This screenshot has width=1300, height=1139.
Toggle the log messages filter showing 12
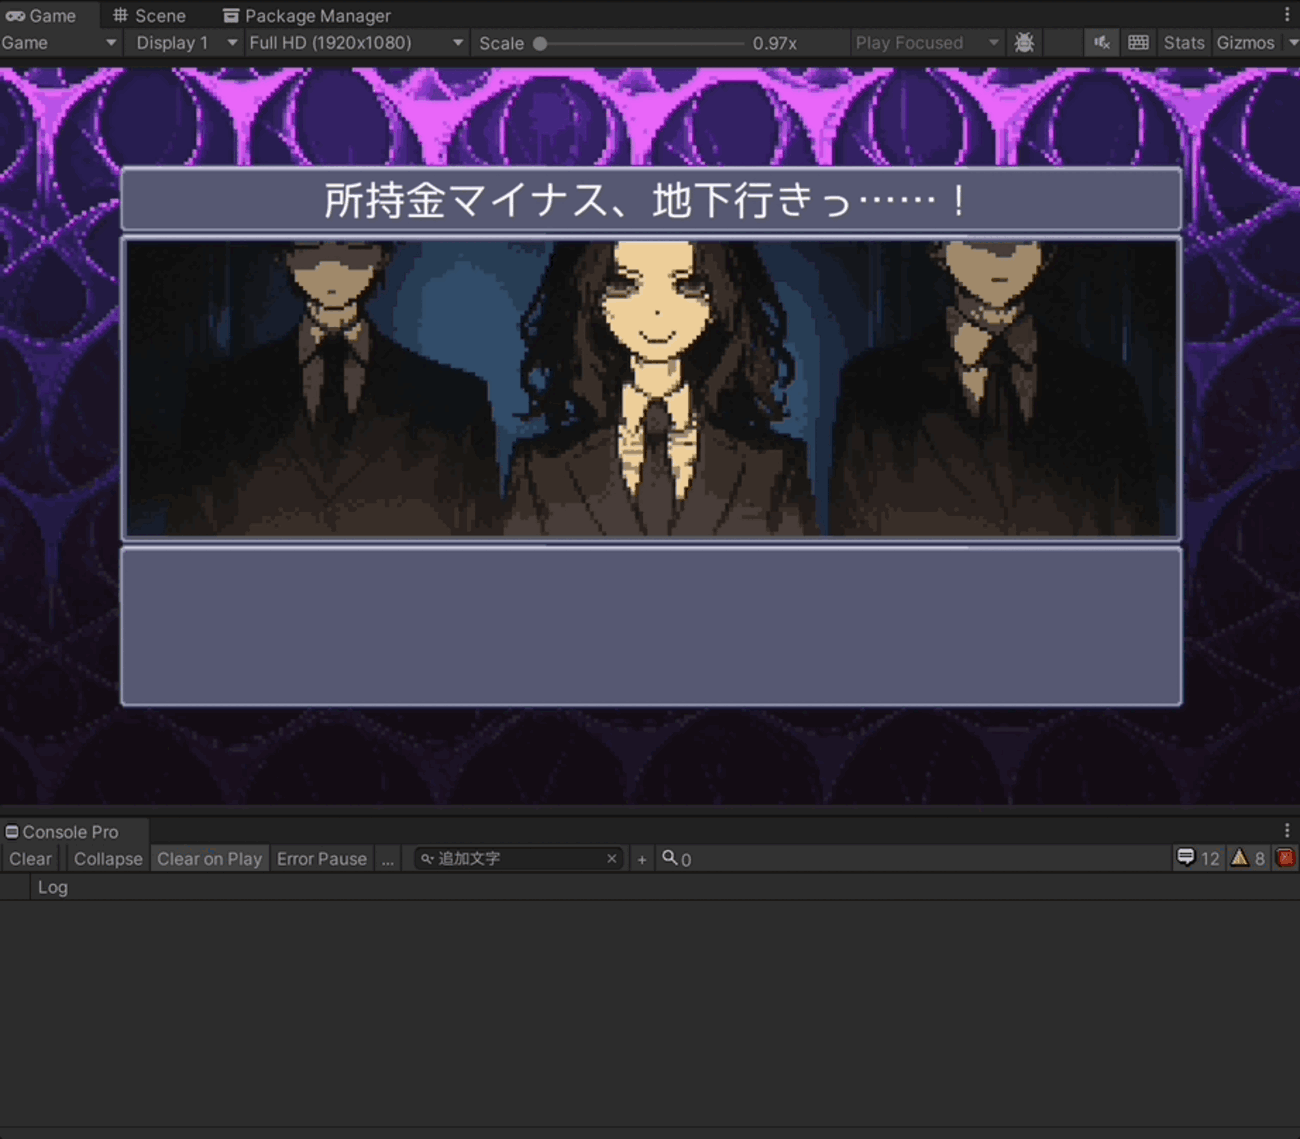pos(1197,858)
